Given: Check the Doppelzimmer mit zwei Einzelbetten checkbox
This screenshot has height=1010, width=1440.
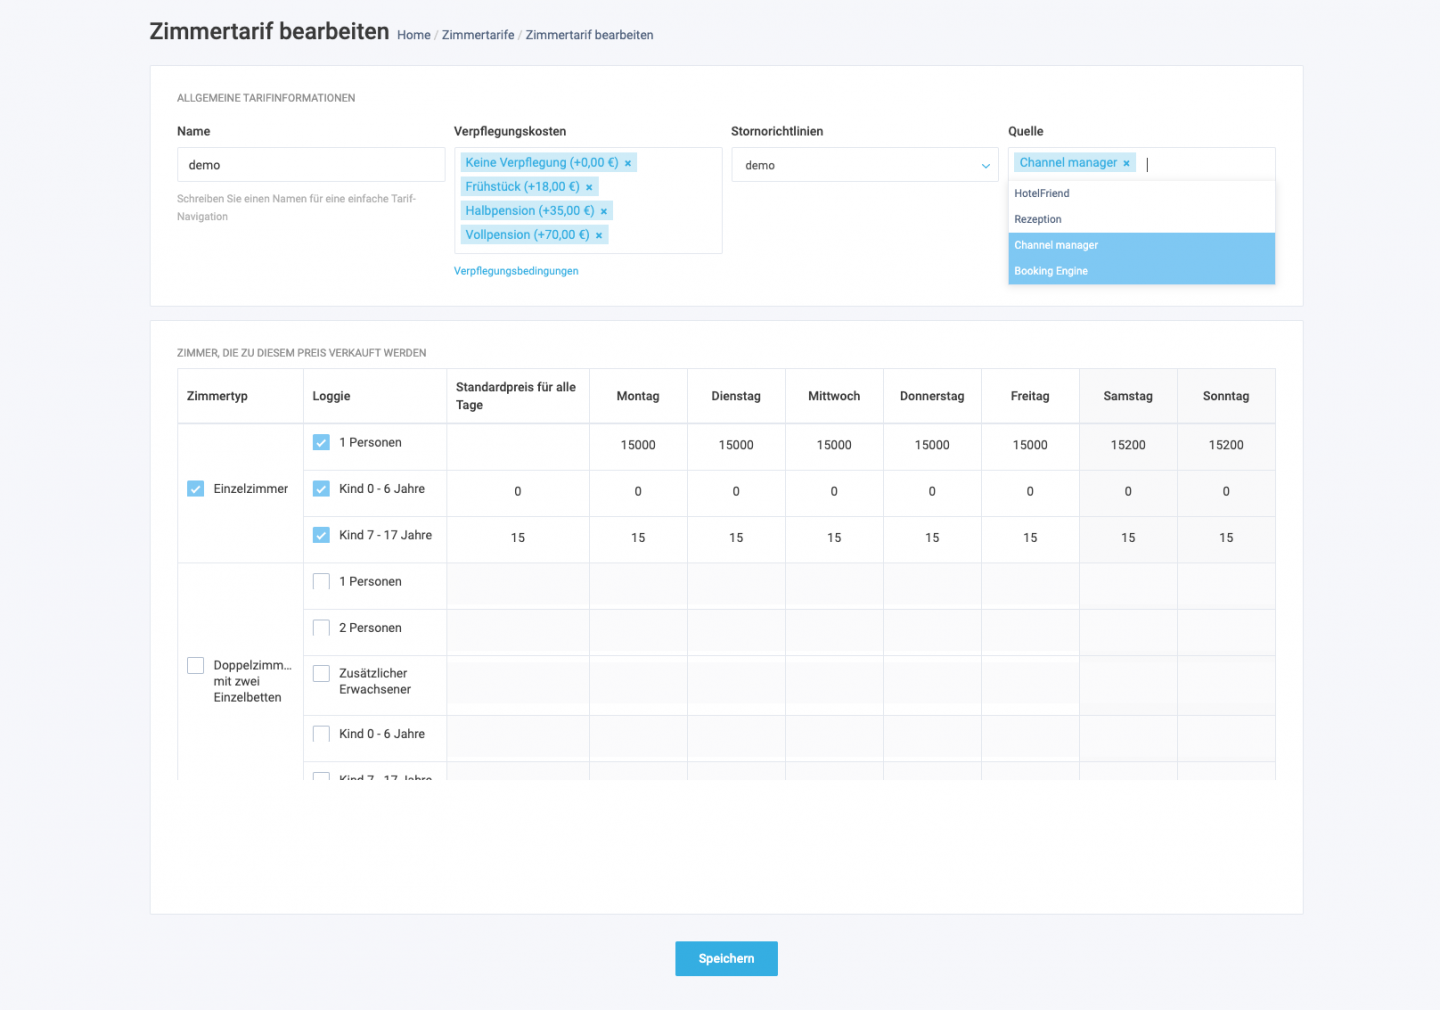Looking at the screenshot, I should point(196,665).
